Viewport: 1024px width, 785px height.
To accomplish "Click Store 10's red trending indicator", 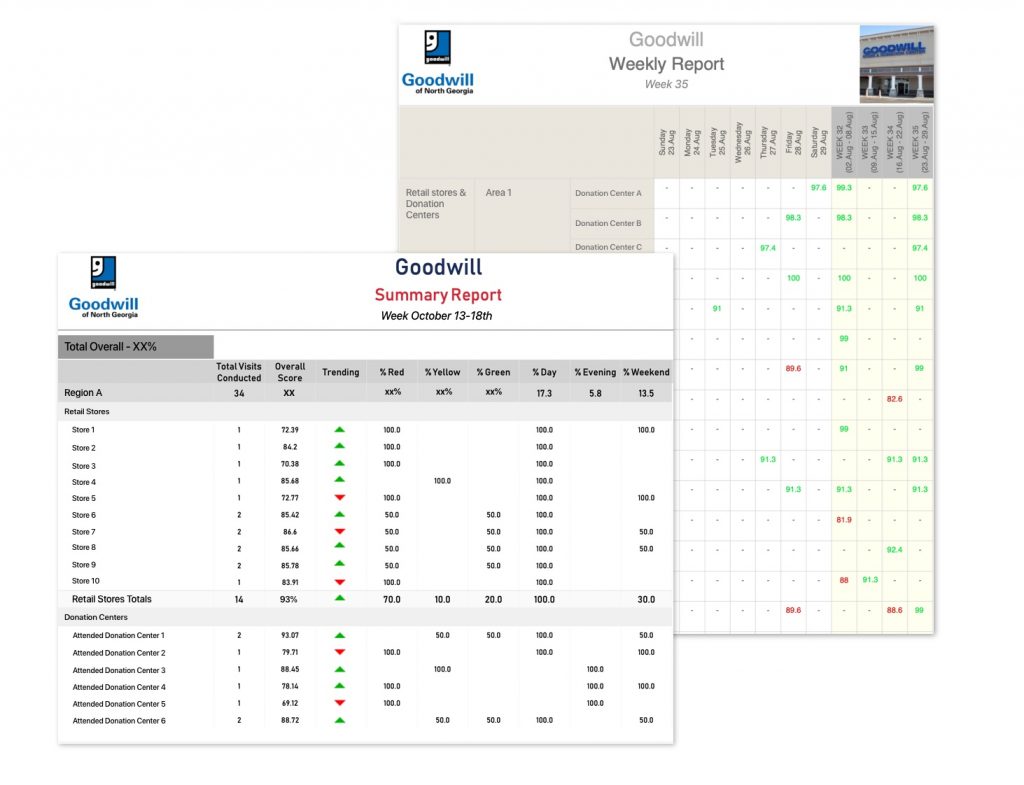I will (x=340, y=580).
